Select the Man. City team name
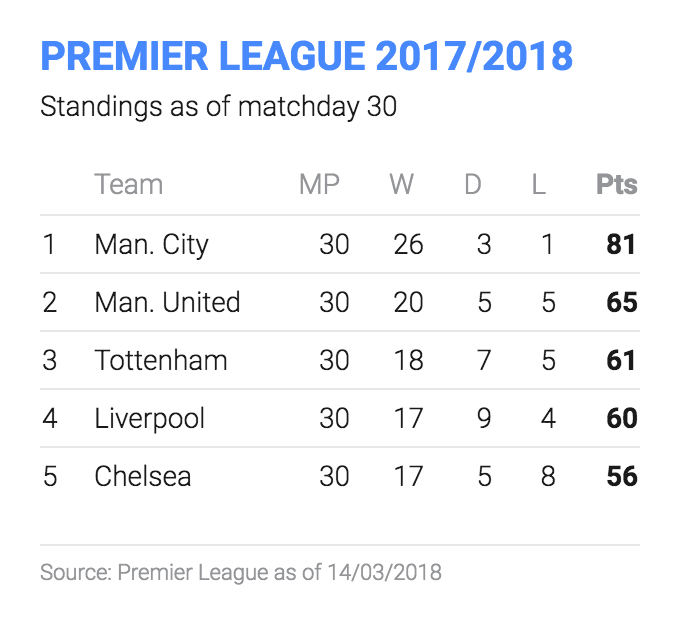Viewport: 680px width, 625px height. pos(151,245)
